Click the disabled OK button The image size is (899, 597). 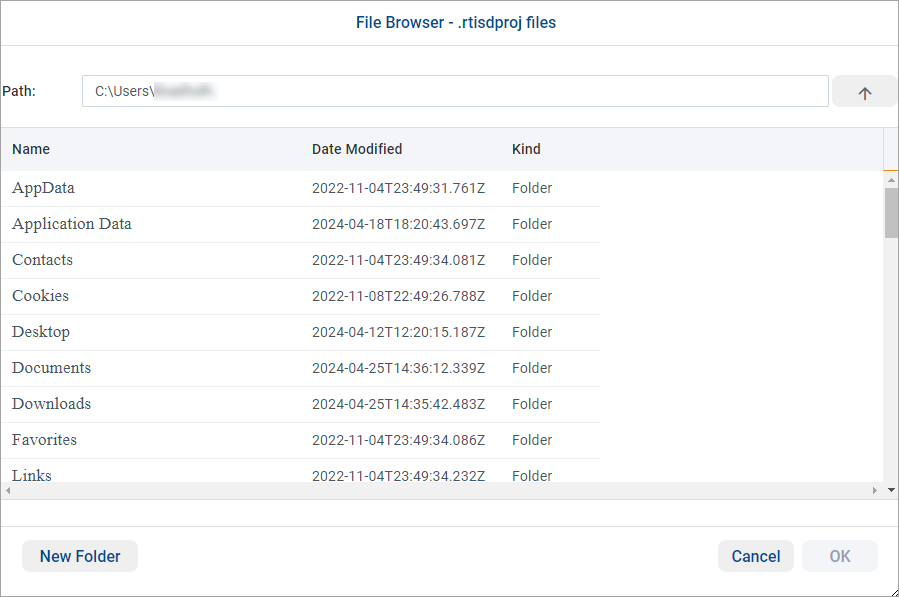839,556
